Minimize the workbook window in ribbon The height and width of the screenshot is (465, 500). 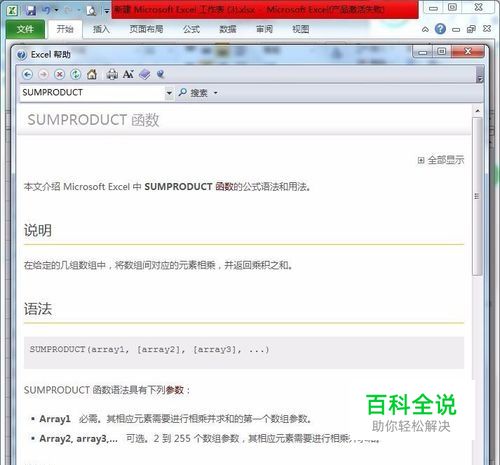pos(456,29)
